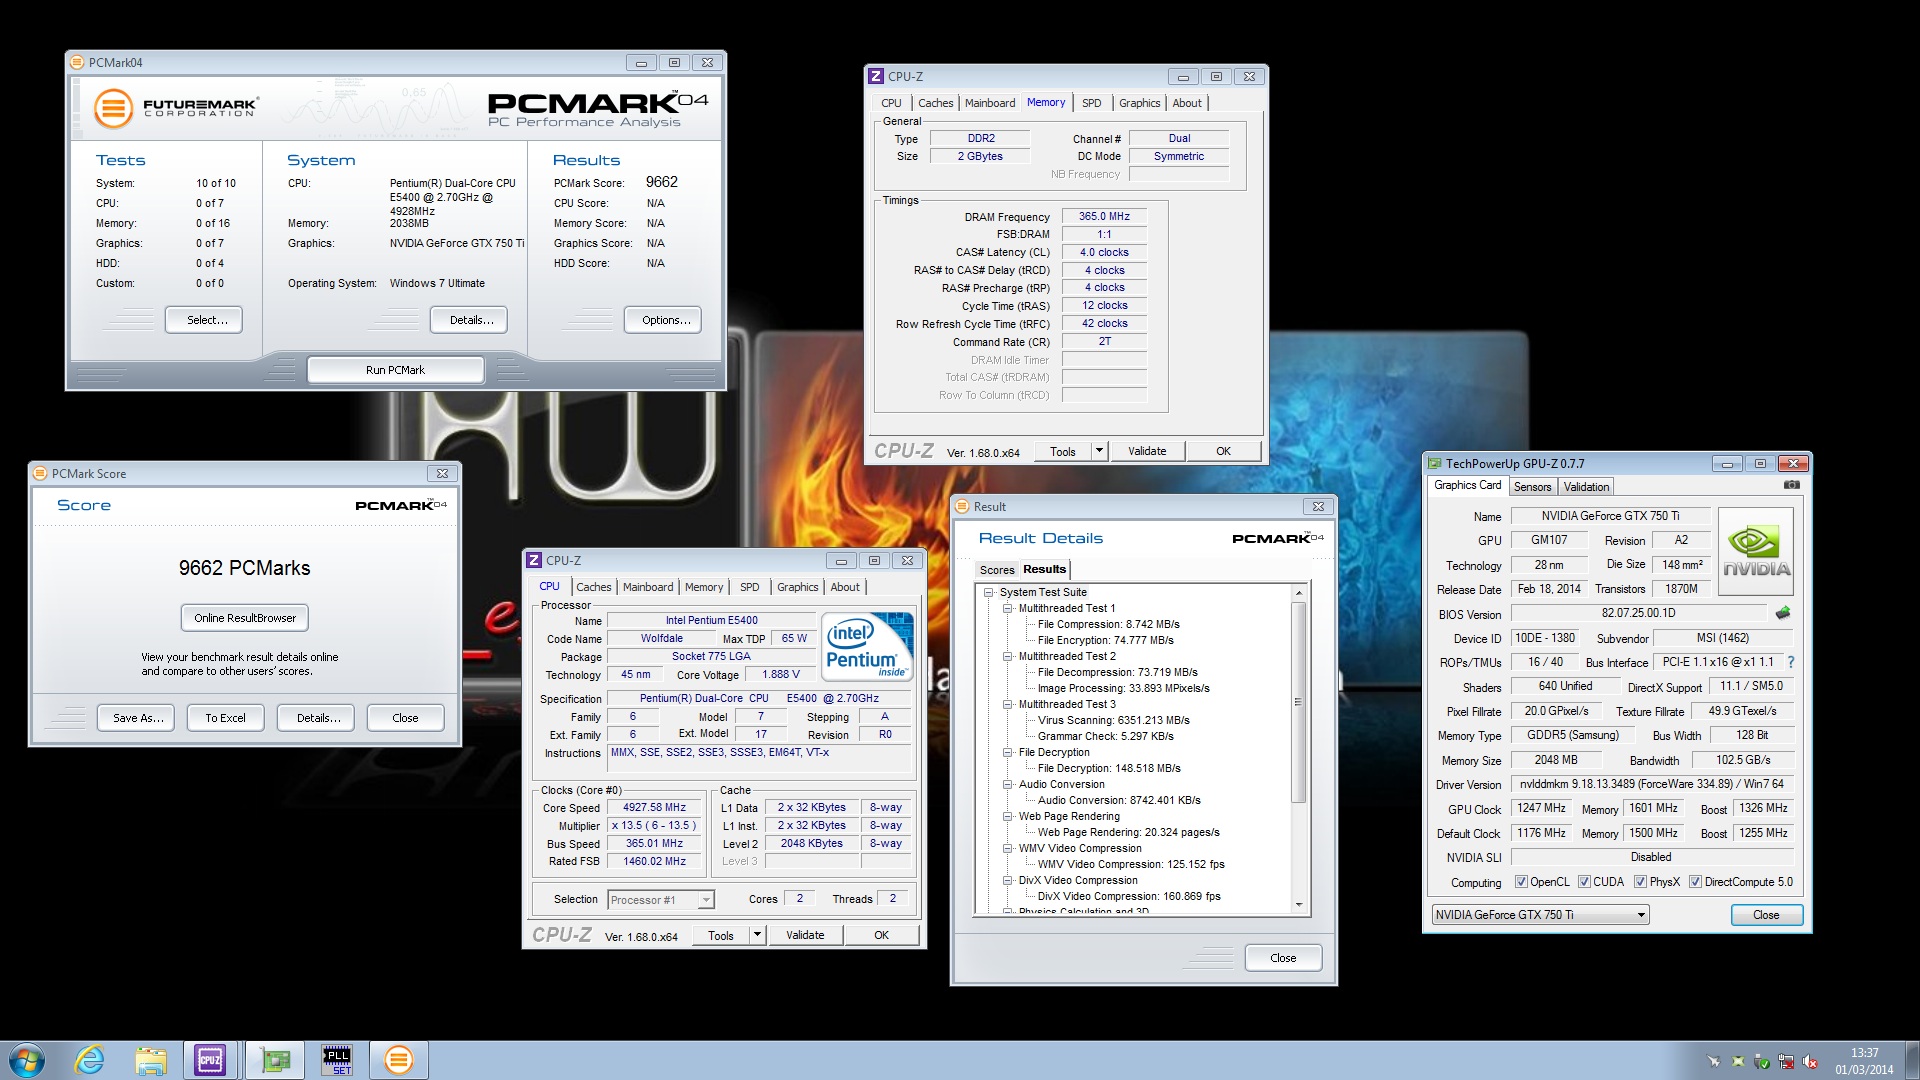Click Details... in the PCMark Score window
This screenshot has height=1080, width=1920.
tap(318, 718)
